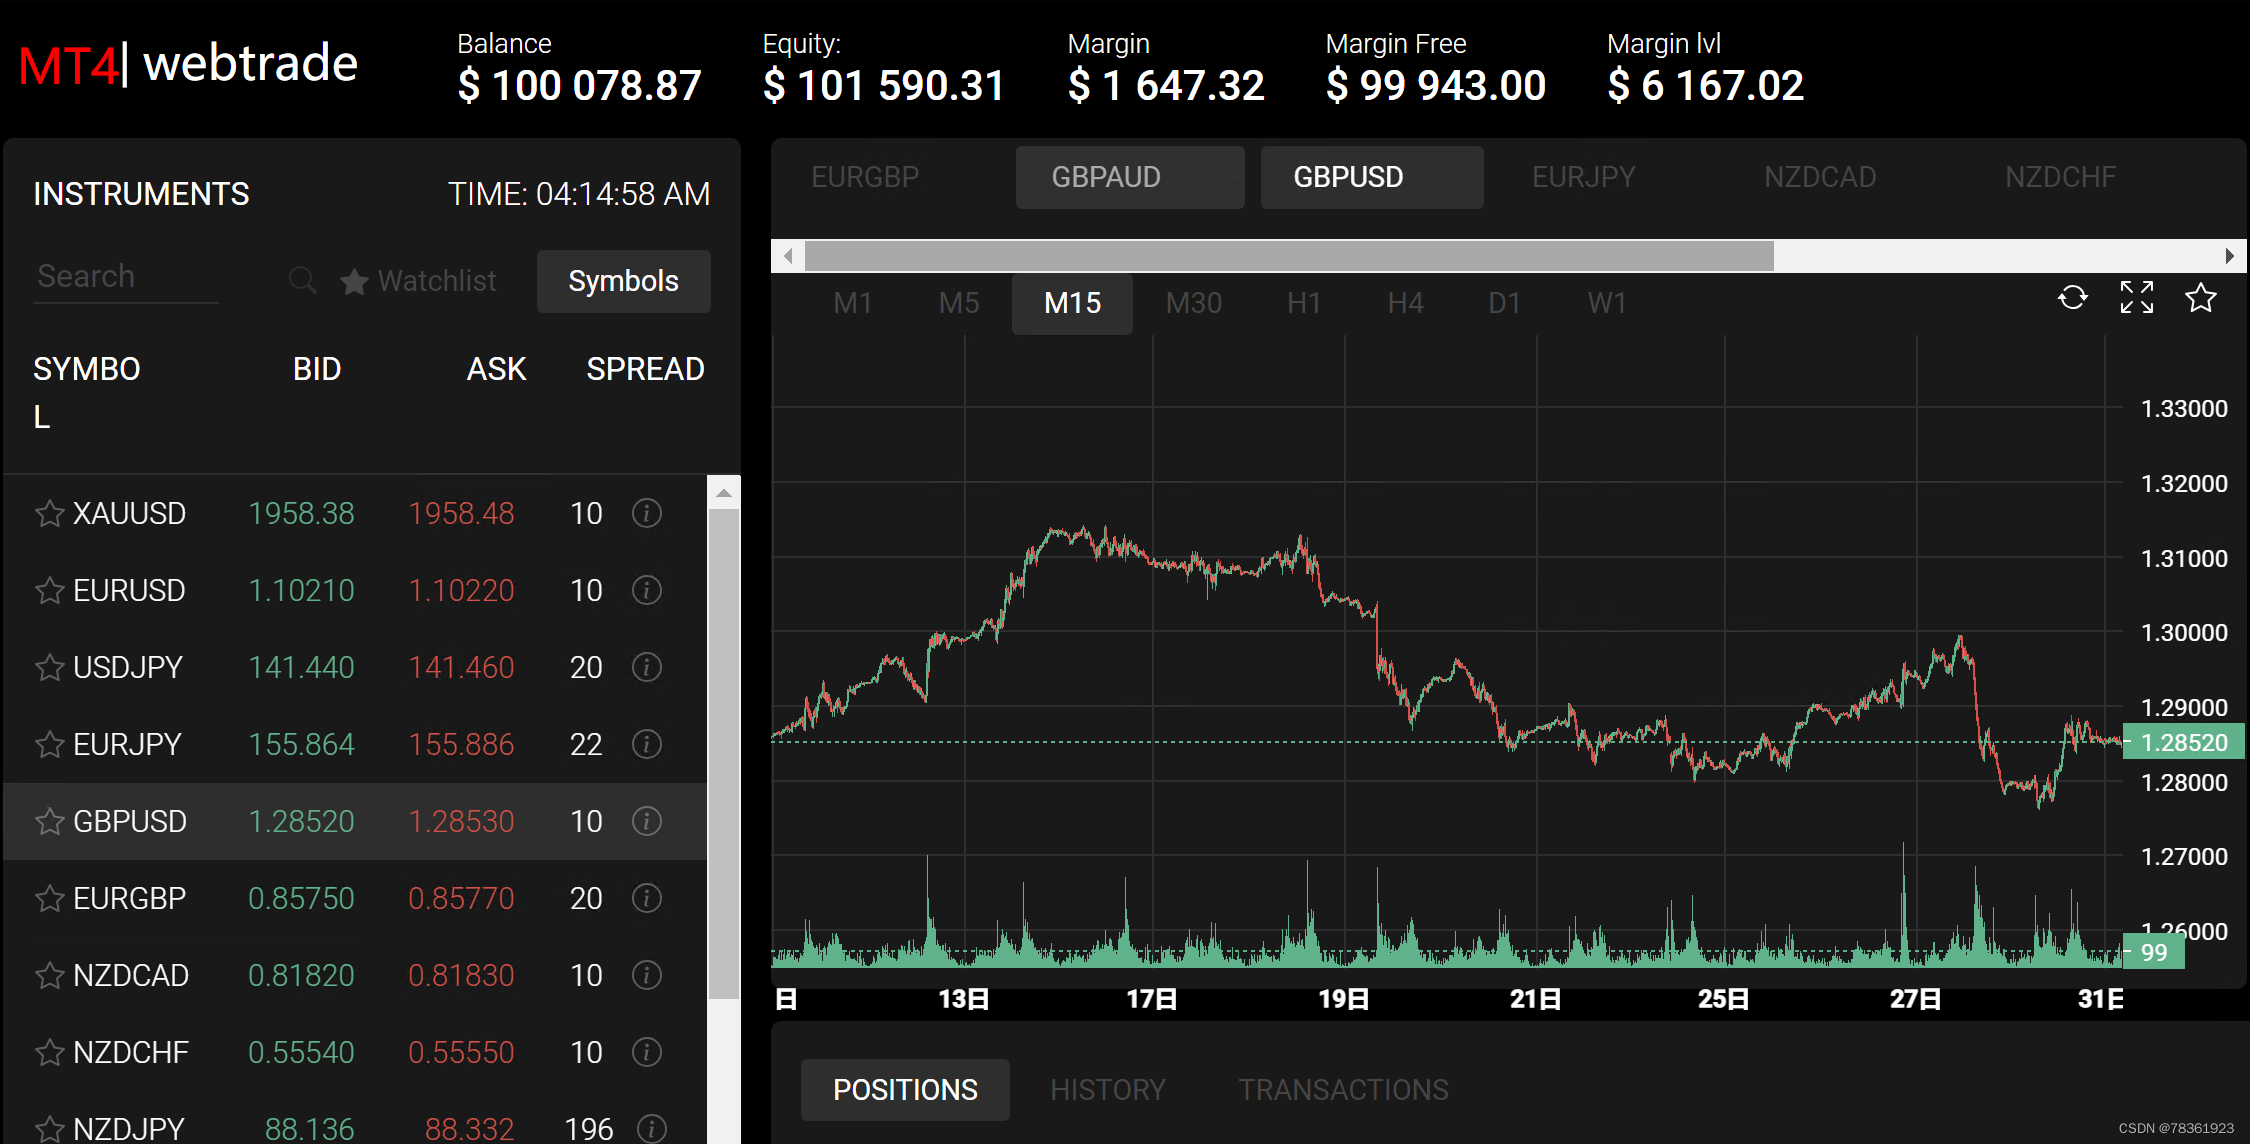Show GBPUSD instrument info

[647, 821]
